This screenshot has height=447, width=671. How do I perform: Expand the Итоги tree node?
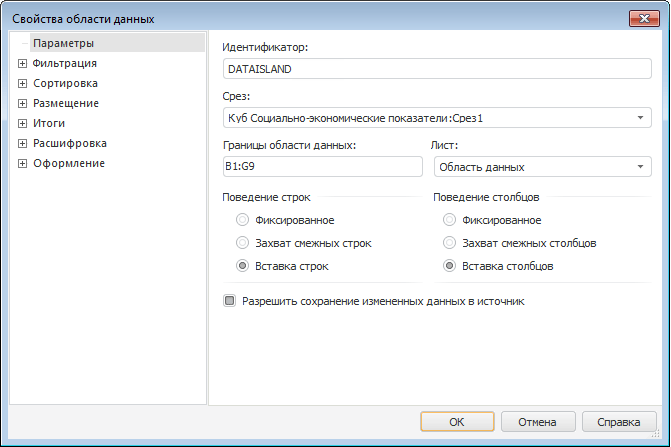(x=22, y=124)
